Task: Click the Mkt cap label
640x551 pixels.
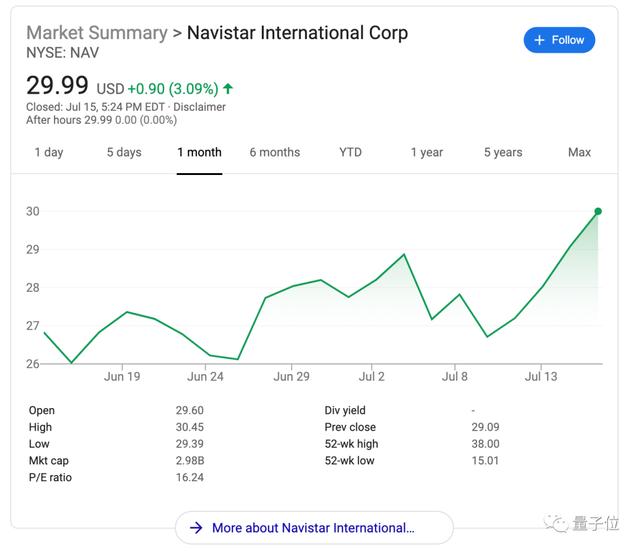Action: (x=49, y=460)
